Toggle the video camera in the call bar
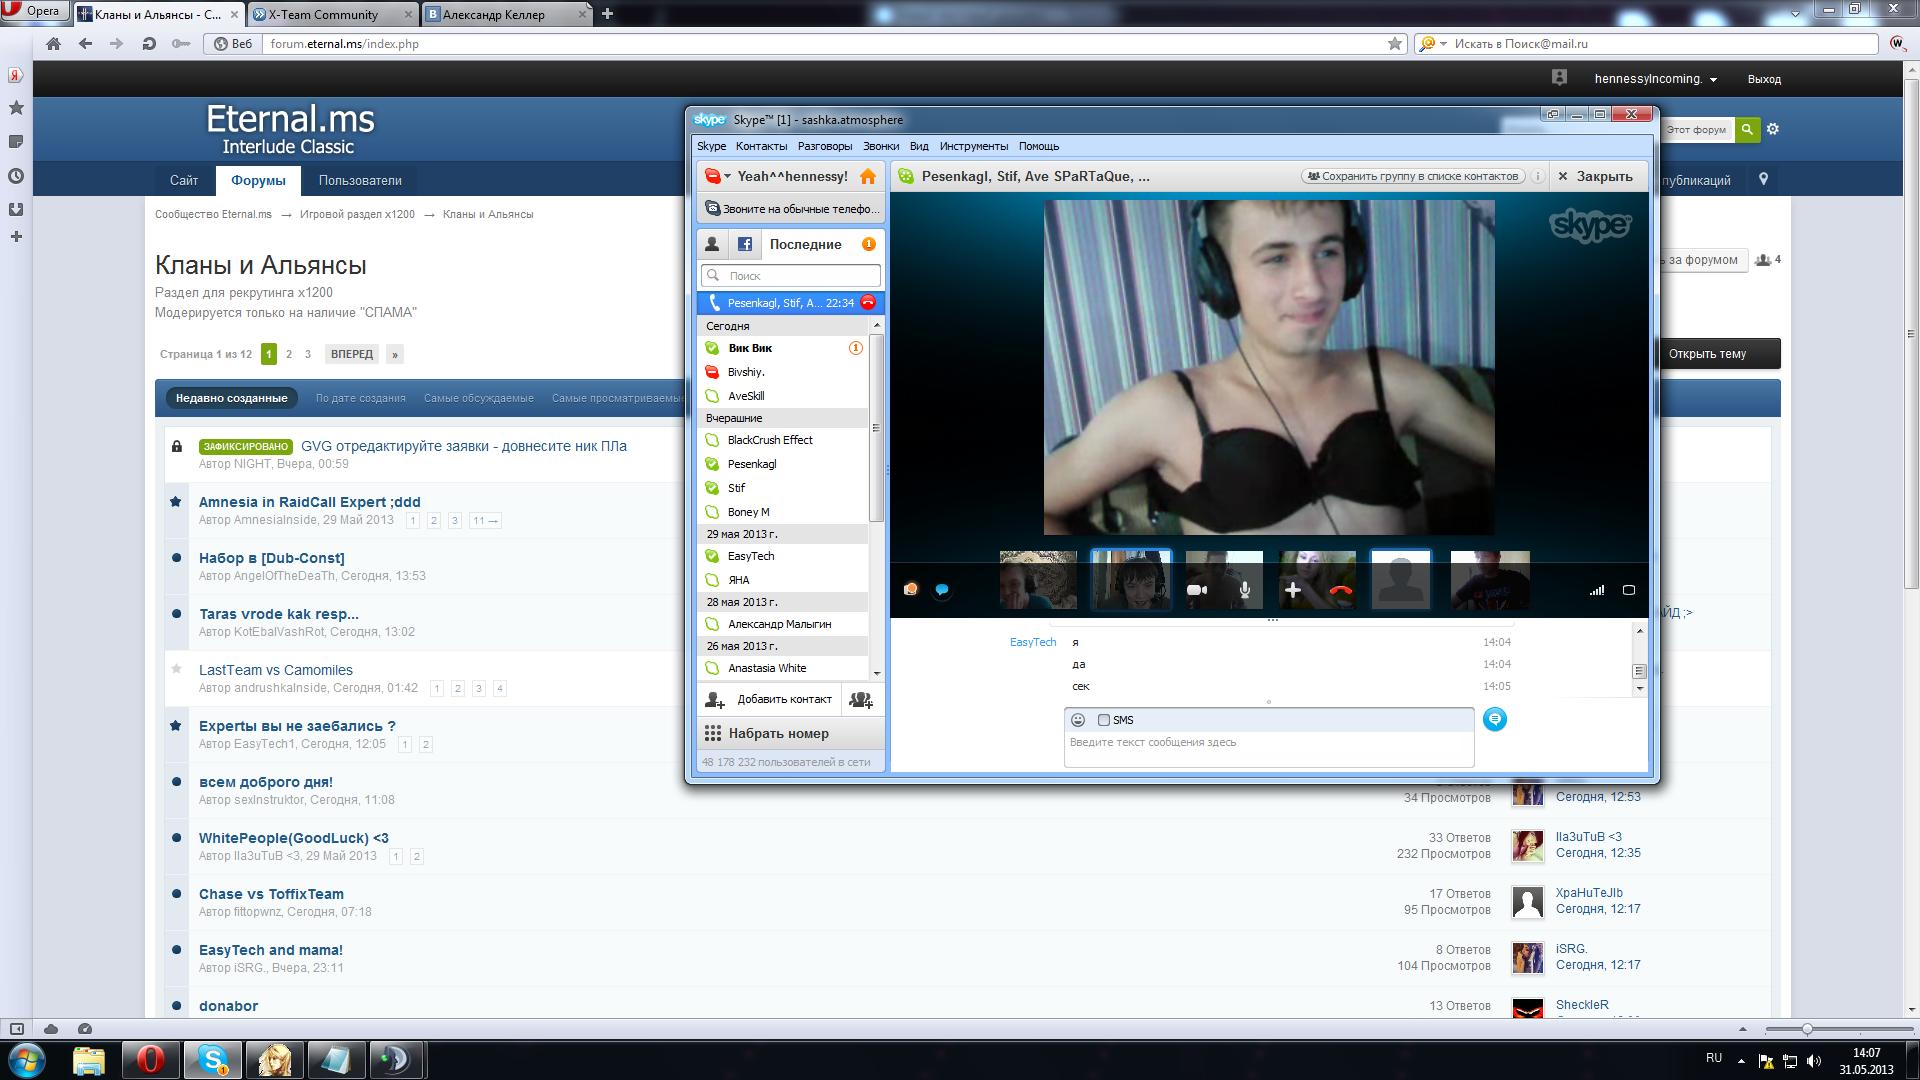This screenshot has width=1920, height=1080. (x=1196, y=590)
